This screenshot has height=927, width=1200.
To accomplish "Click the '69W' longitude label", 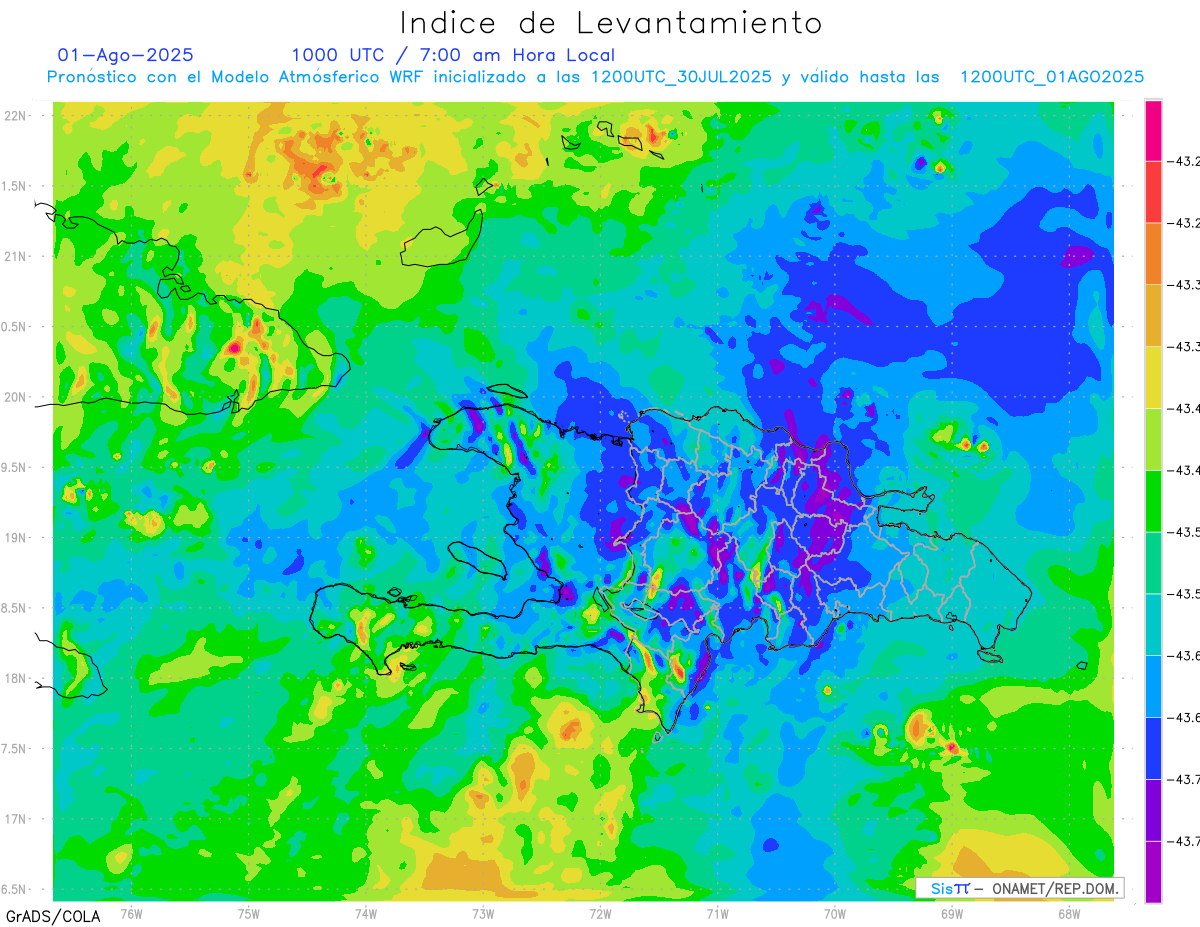I will [x=952, y=913].
